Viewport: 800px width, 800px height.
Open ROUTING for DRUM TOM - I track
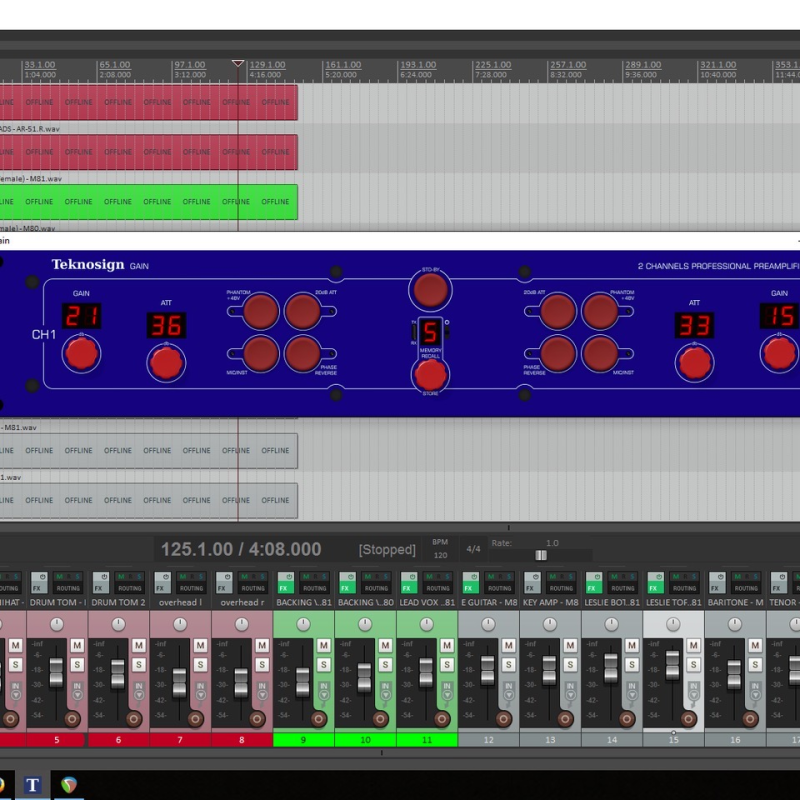tap(68, 588)
